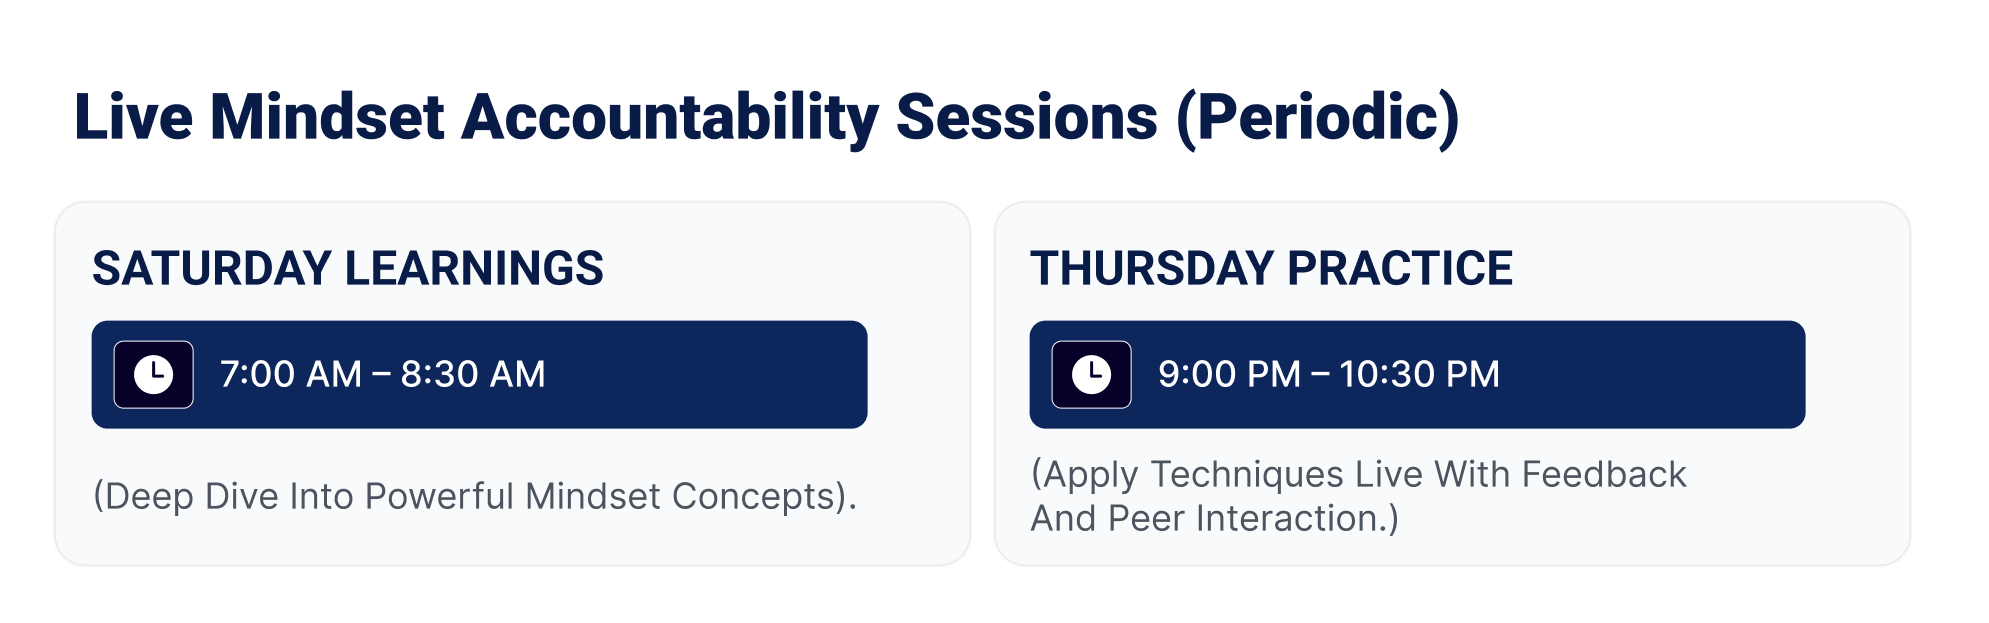Screen dimensions: 1989x623
Task: Click the 9:00 PM start time
Action: pyautogui.click(x=1229, y=374)
